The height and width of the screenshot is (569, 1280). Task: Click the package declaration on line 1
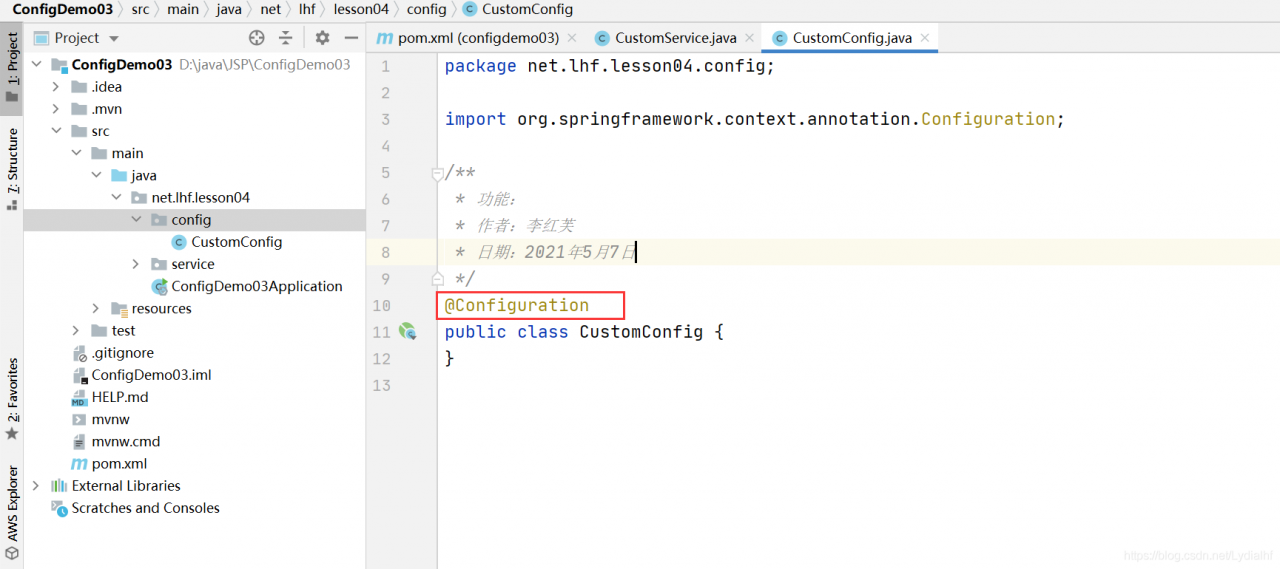610,66
